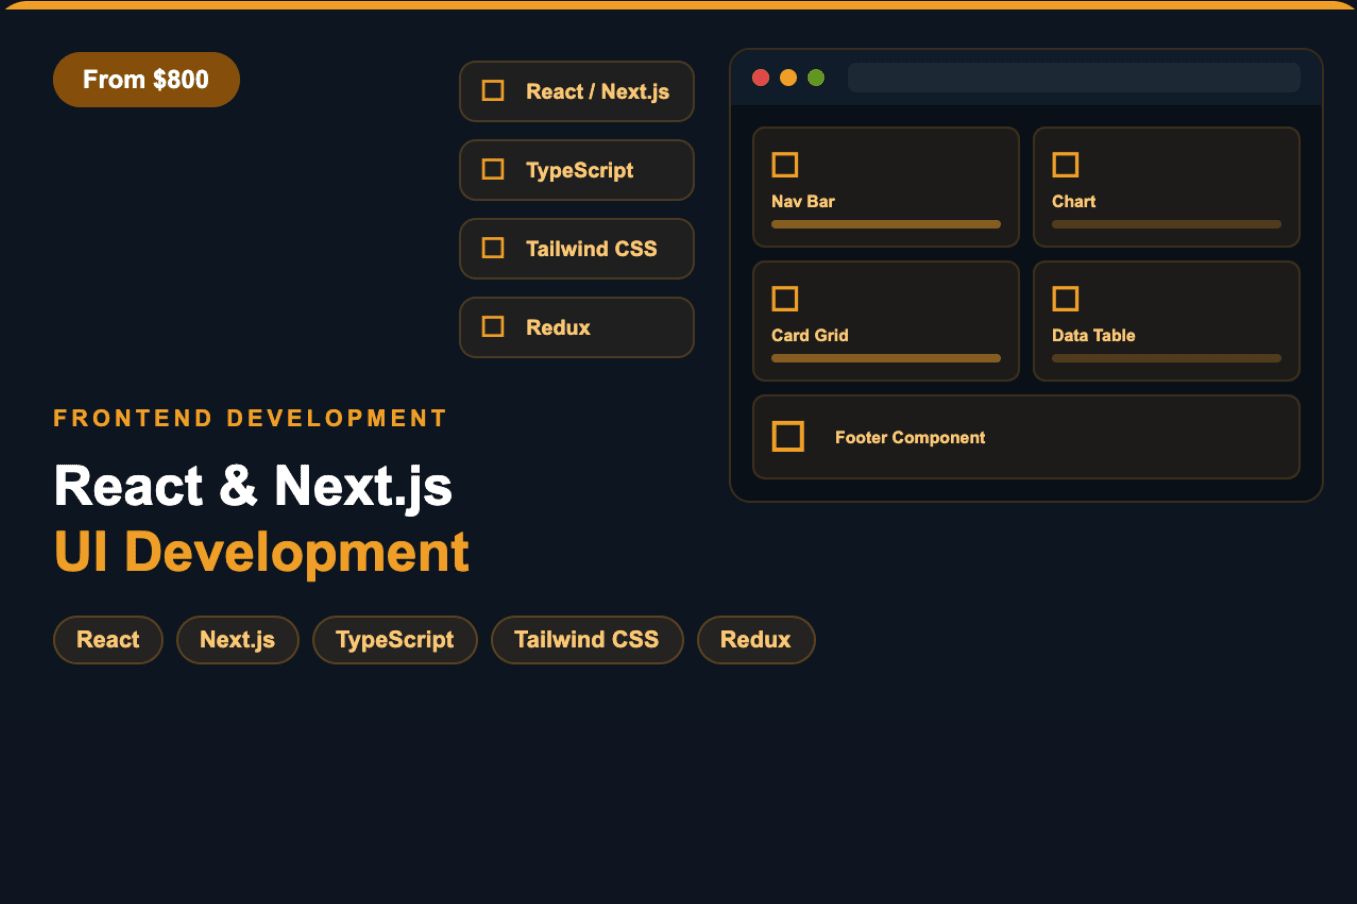The height and width of the screenshot is (904, 1357).
Task: Select the React tag pill
Action: tap(108, 640)
